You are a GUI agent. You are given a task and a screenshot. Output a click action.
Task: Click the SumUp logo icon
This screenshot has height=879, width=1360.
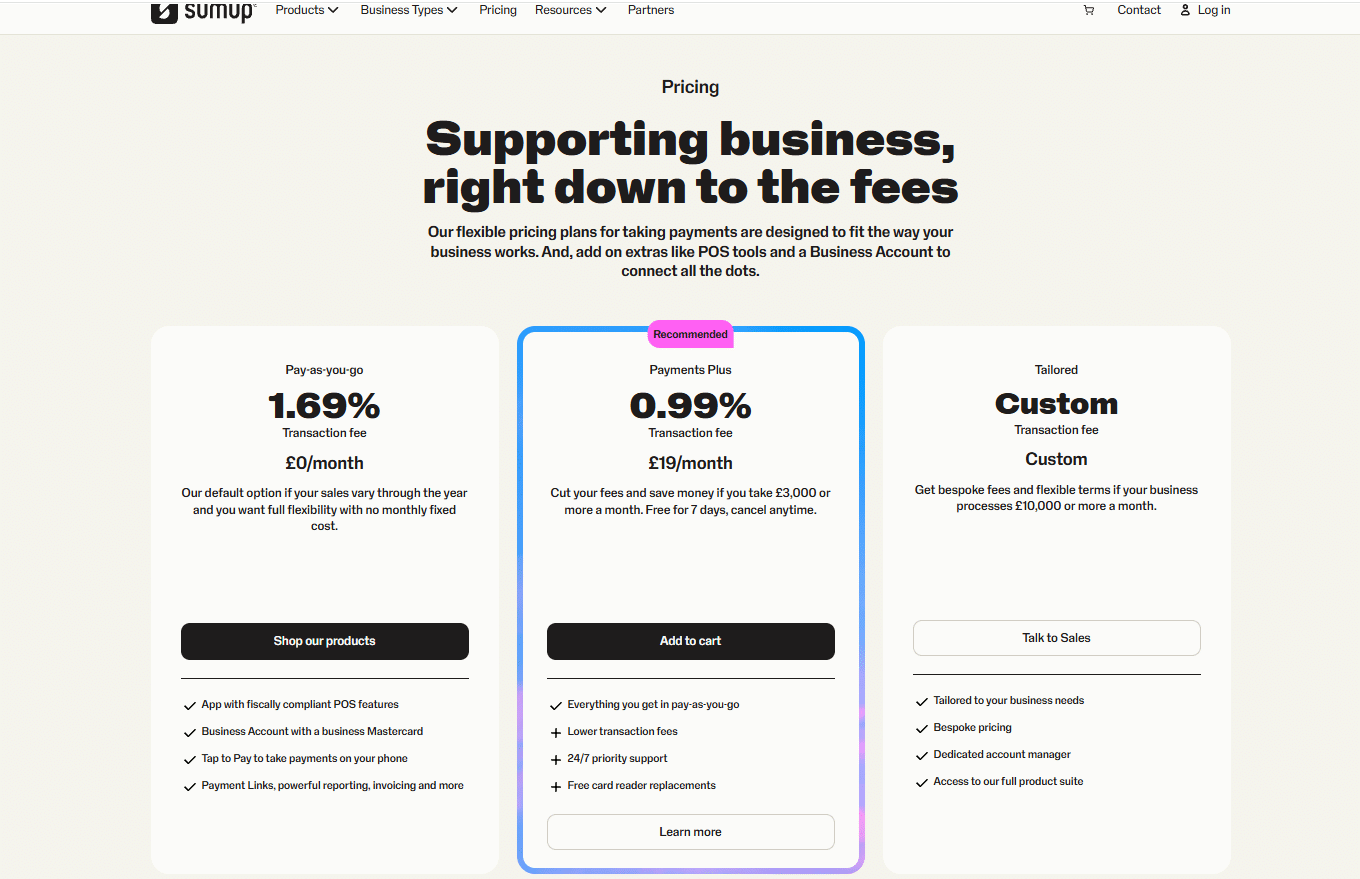pos(165,12)
